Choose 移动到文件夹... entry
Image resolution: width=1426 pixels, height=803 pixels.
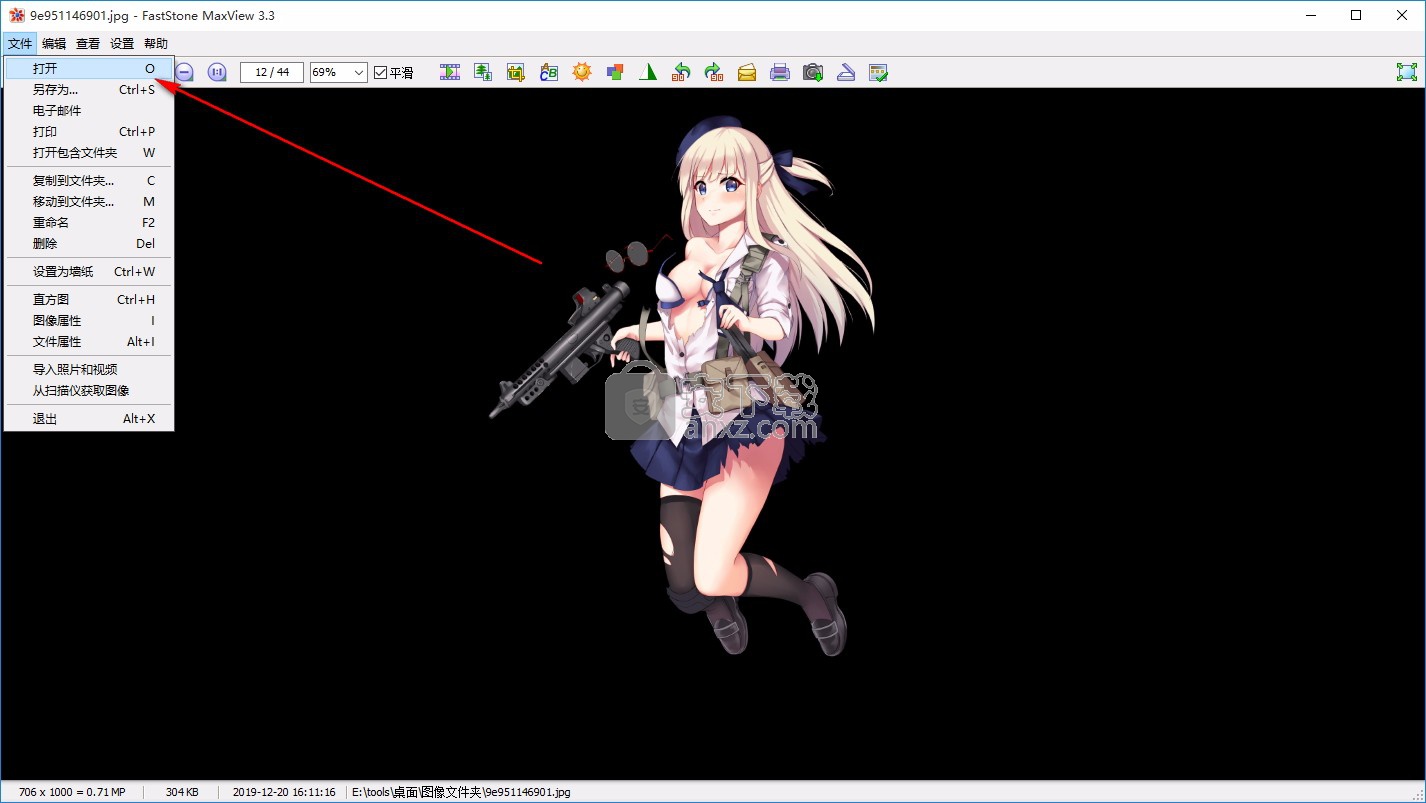pos(89,202)
